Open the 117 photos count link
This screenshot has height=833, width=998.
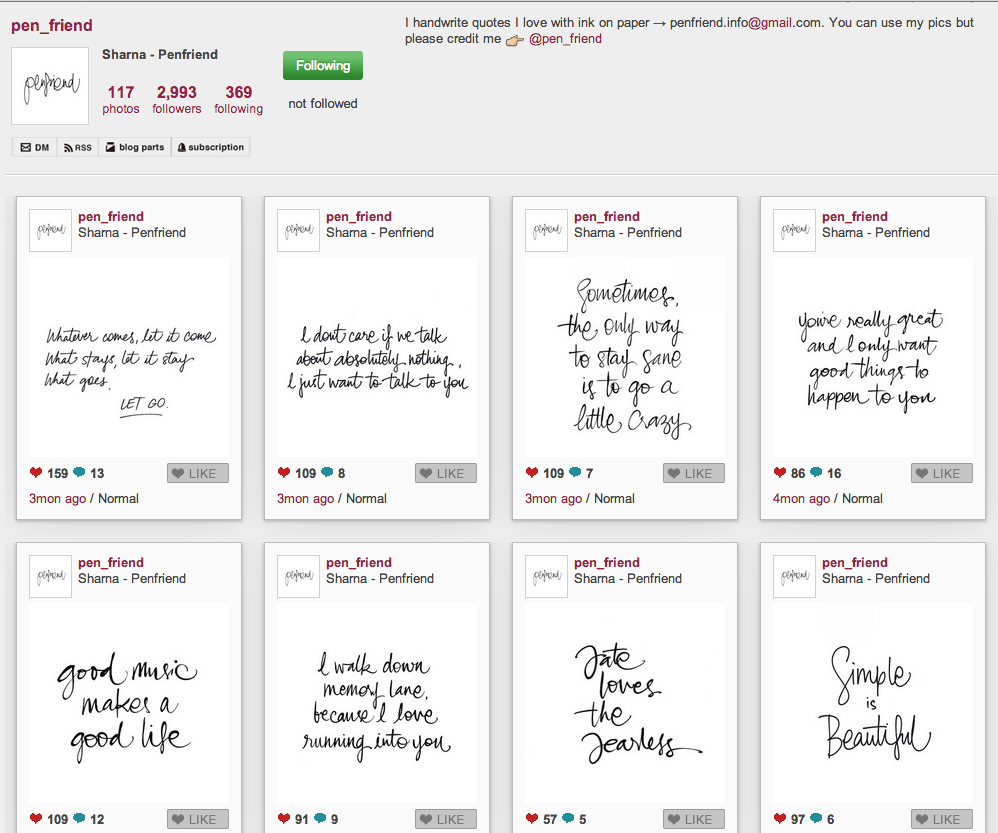[120, 100]
